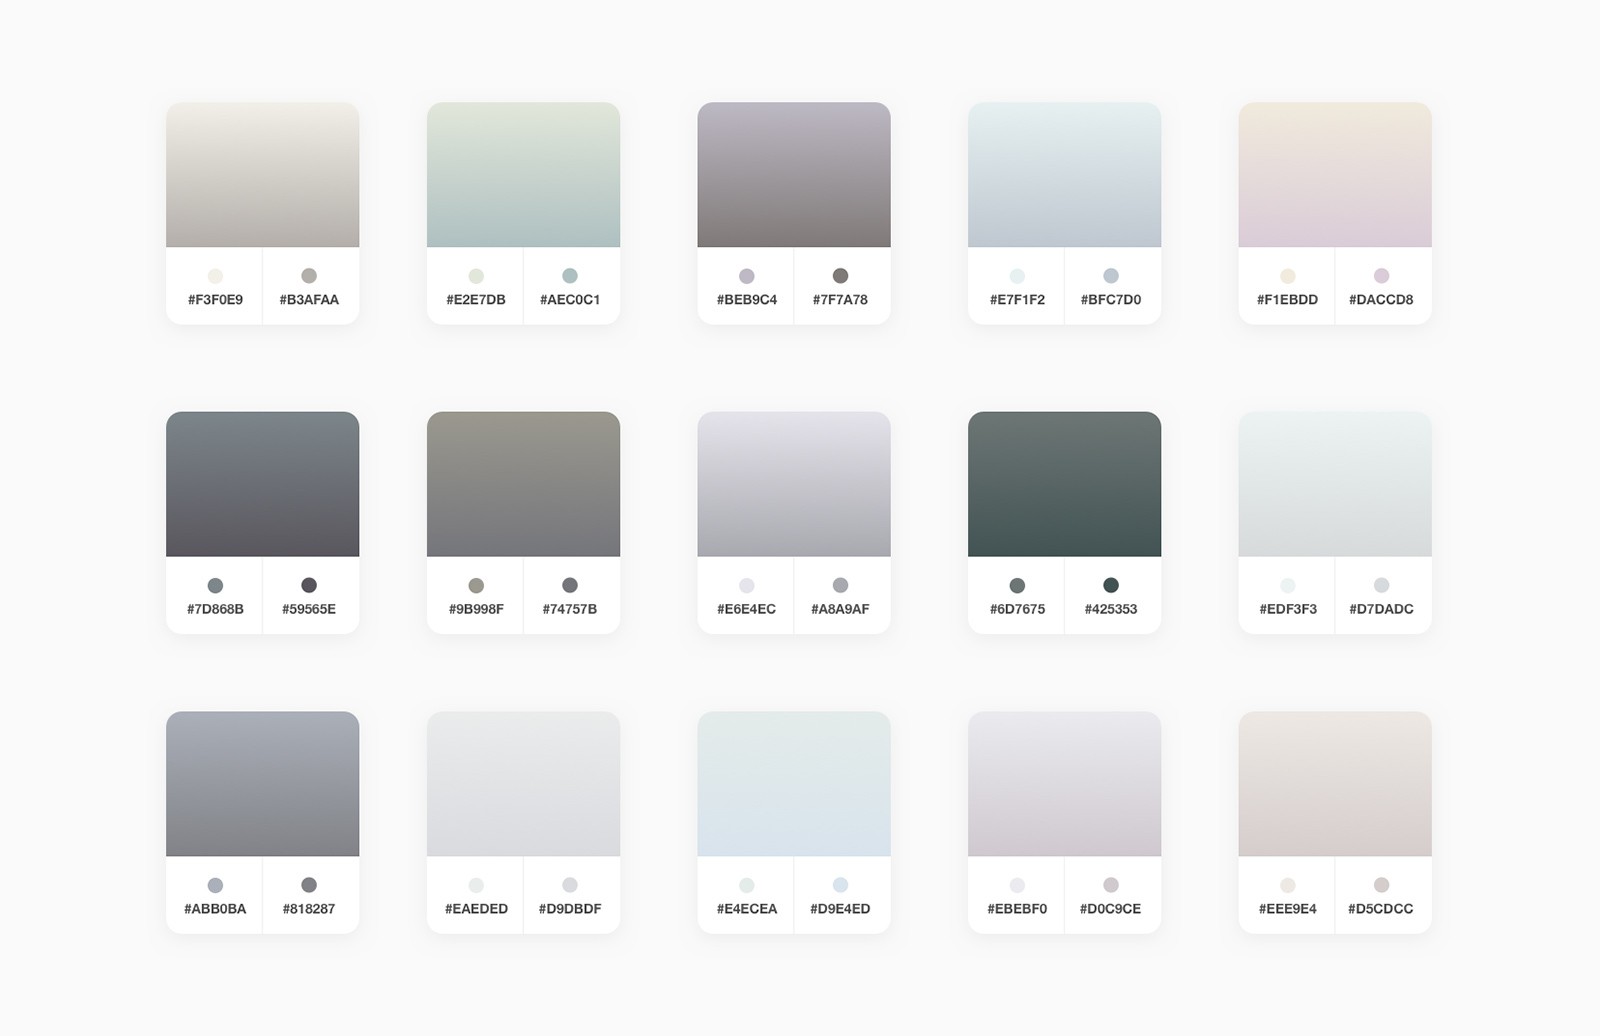Select the #E6E4EC color dot
The image size is (1600, 1036).
pyautogui.click(x=747, y=585)
